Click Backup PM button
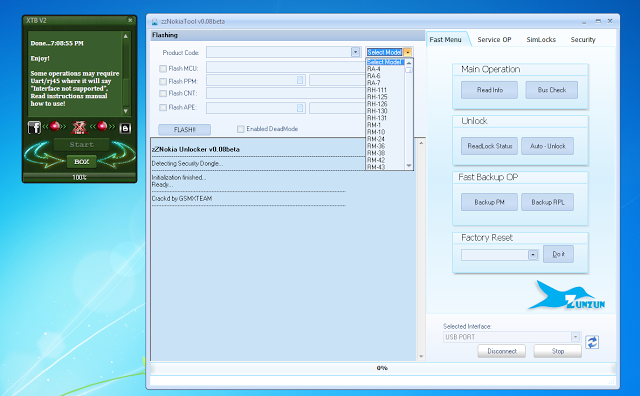The width and height of the screenshot is (640, 396). (x=489, y=202)
